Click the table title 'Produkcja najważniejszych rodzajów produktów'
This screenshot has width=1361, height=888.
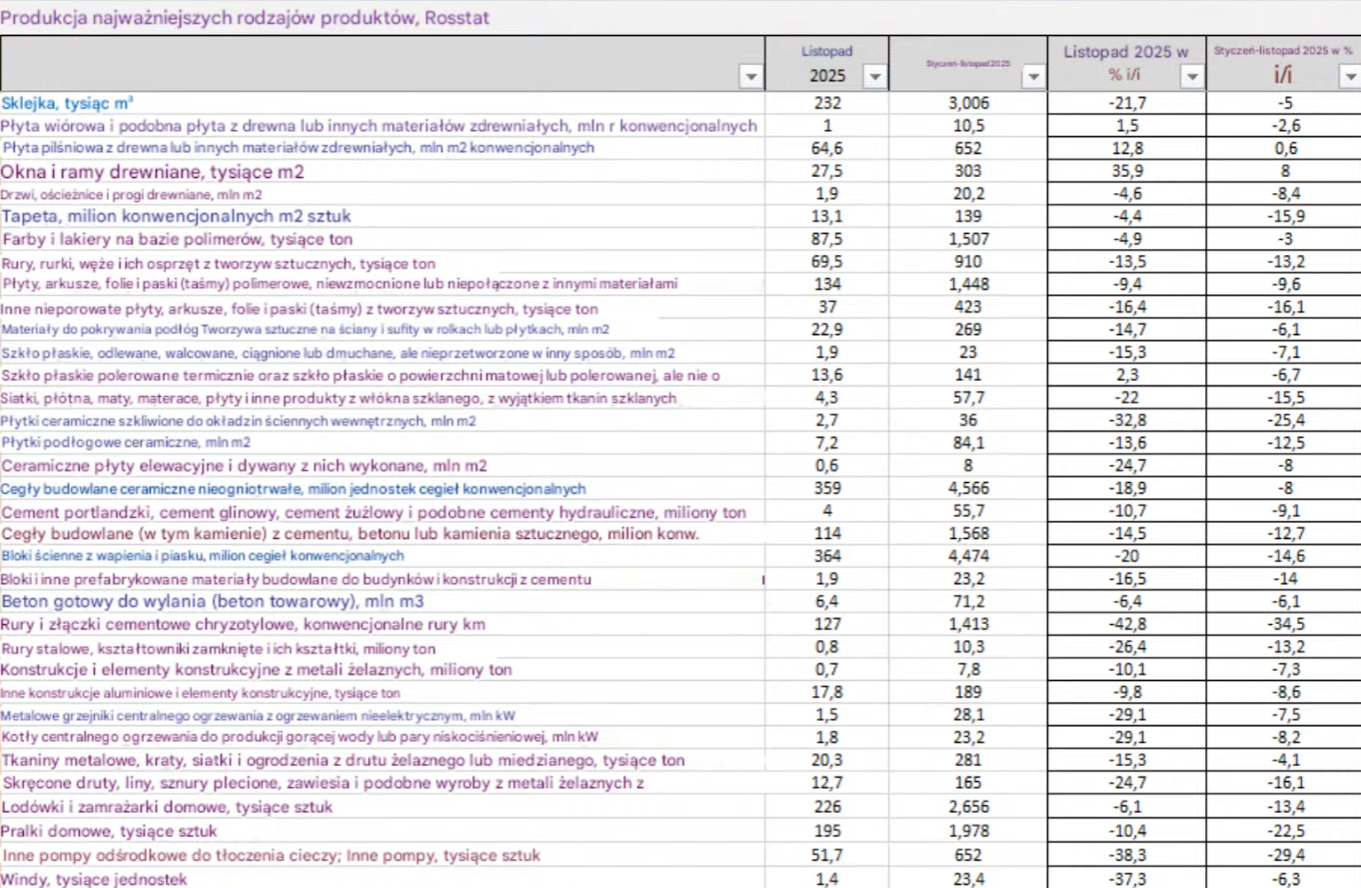pos(245,18)
